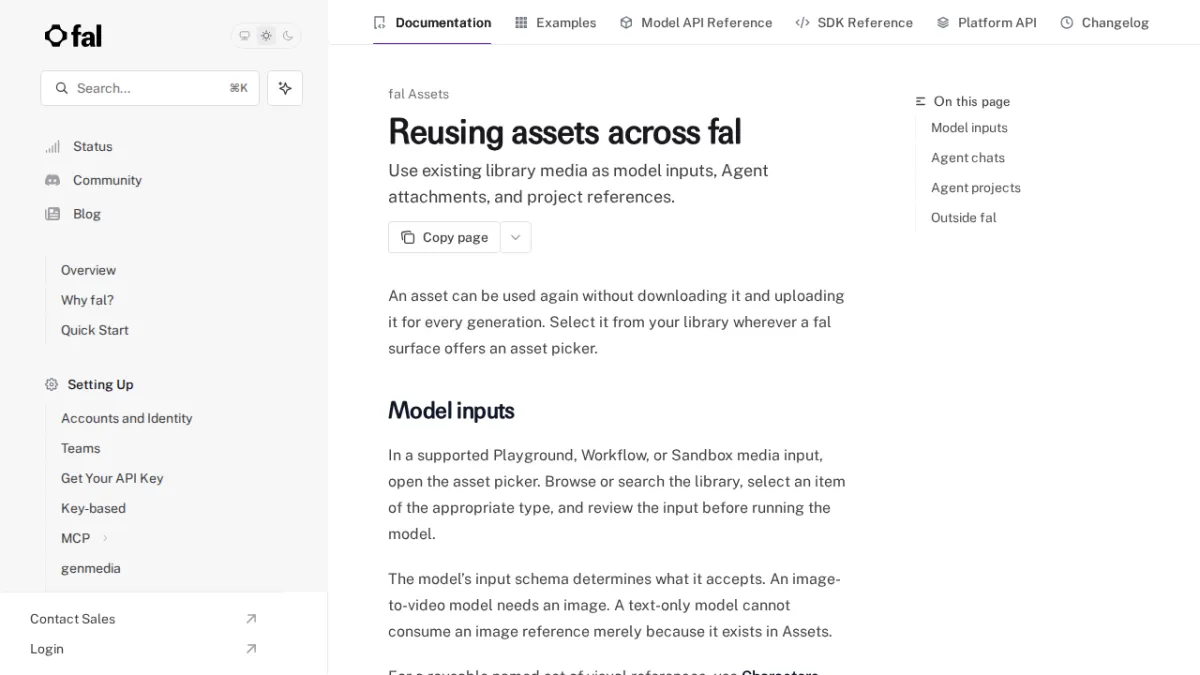Click fal Assets breadcrumb
This screenshot has width=1200, height=675.
(419, 94)
